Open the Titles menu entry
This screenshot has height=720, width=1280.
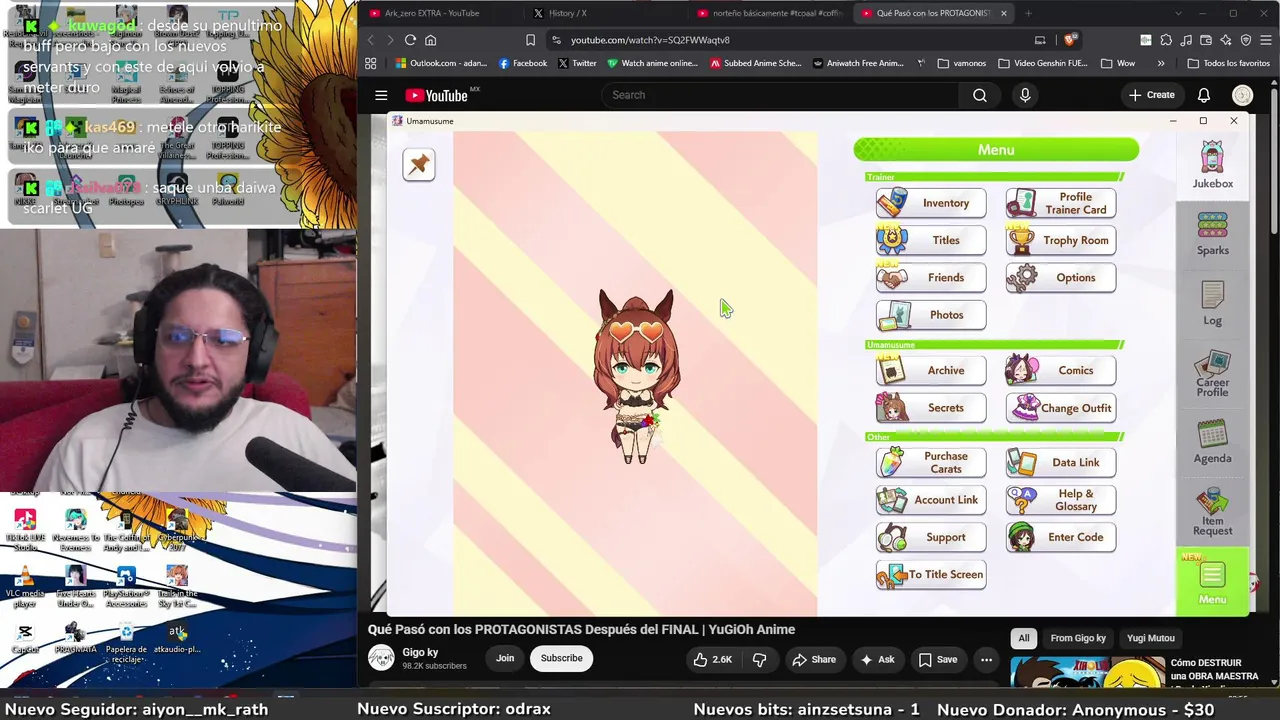coord(931,240)
